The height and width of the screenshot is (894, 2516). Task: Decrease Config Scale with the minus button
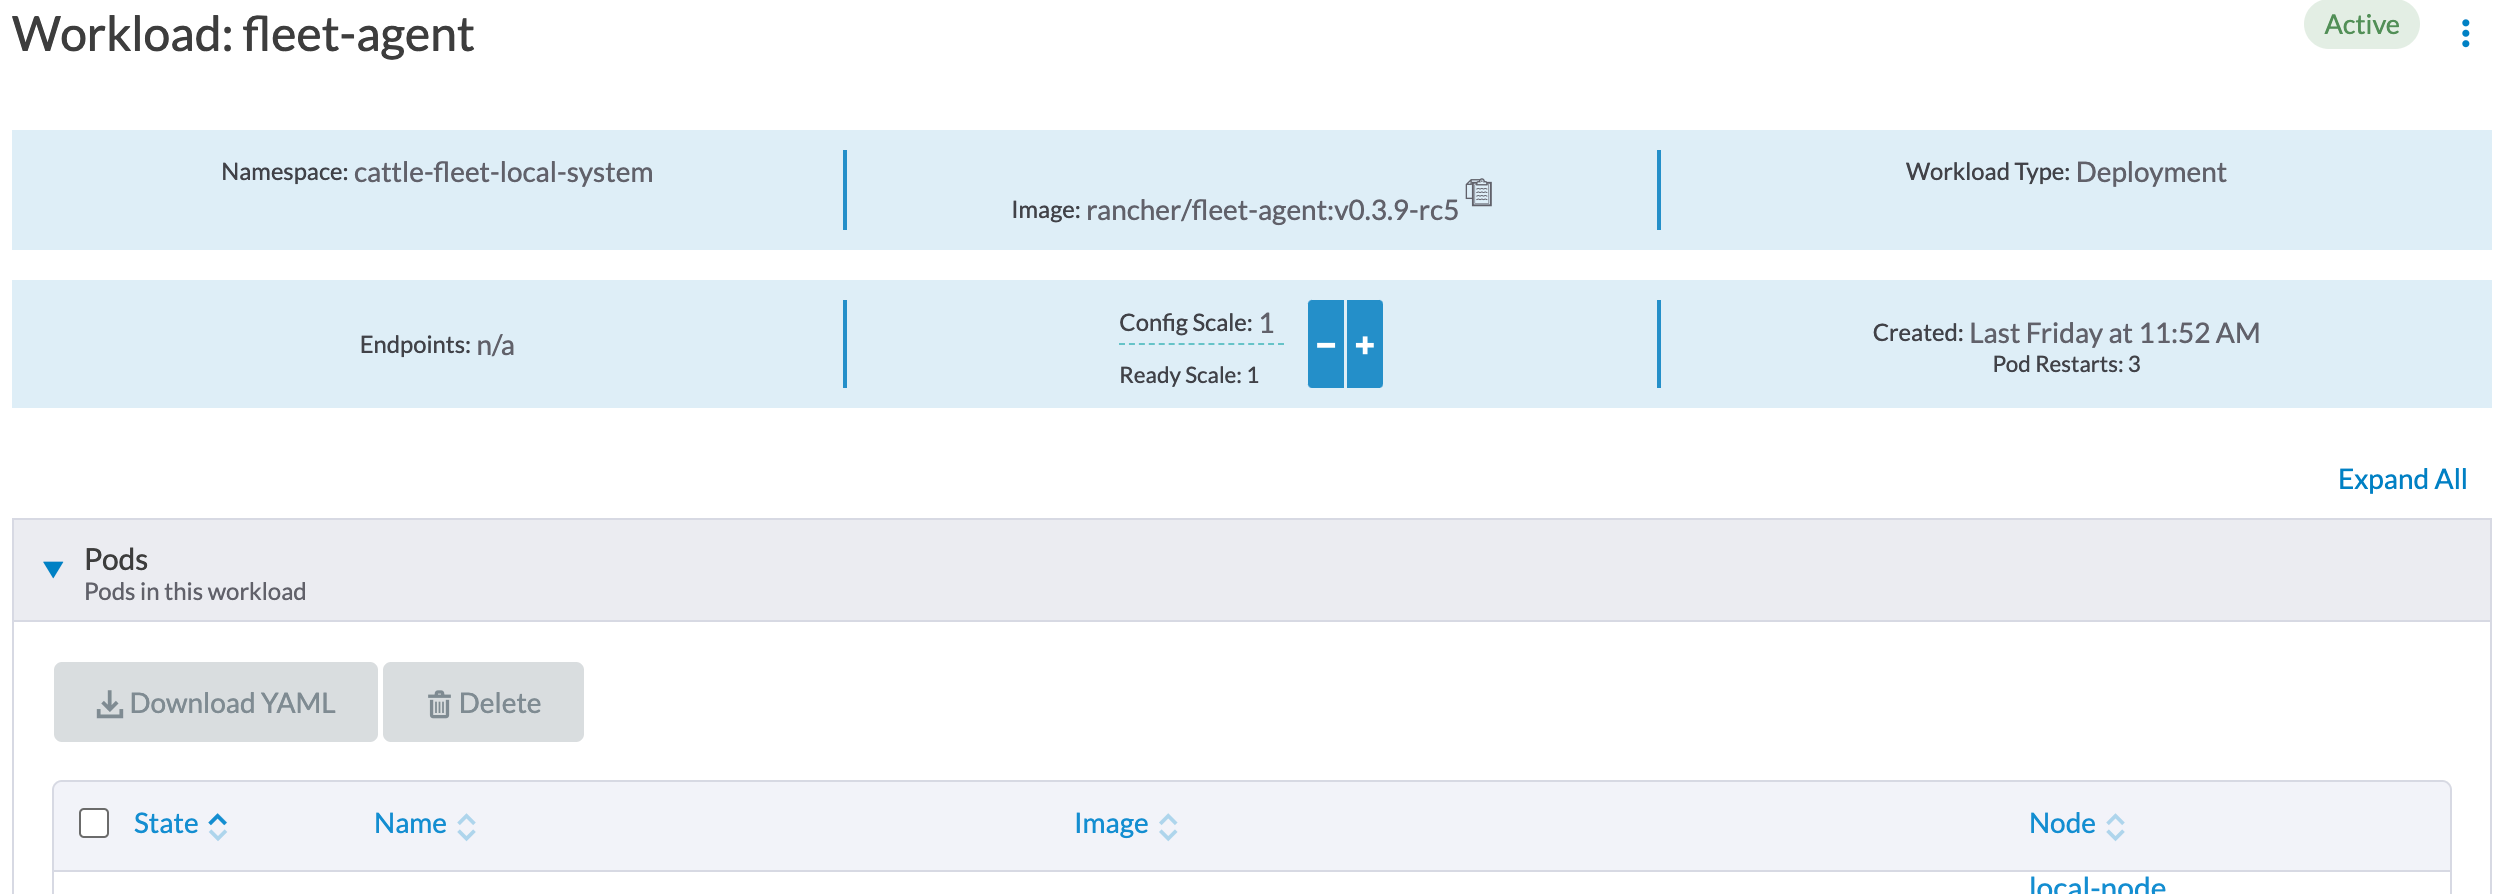[1326, 344]
